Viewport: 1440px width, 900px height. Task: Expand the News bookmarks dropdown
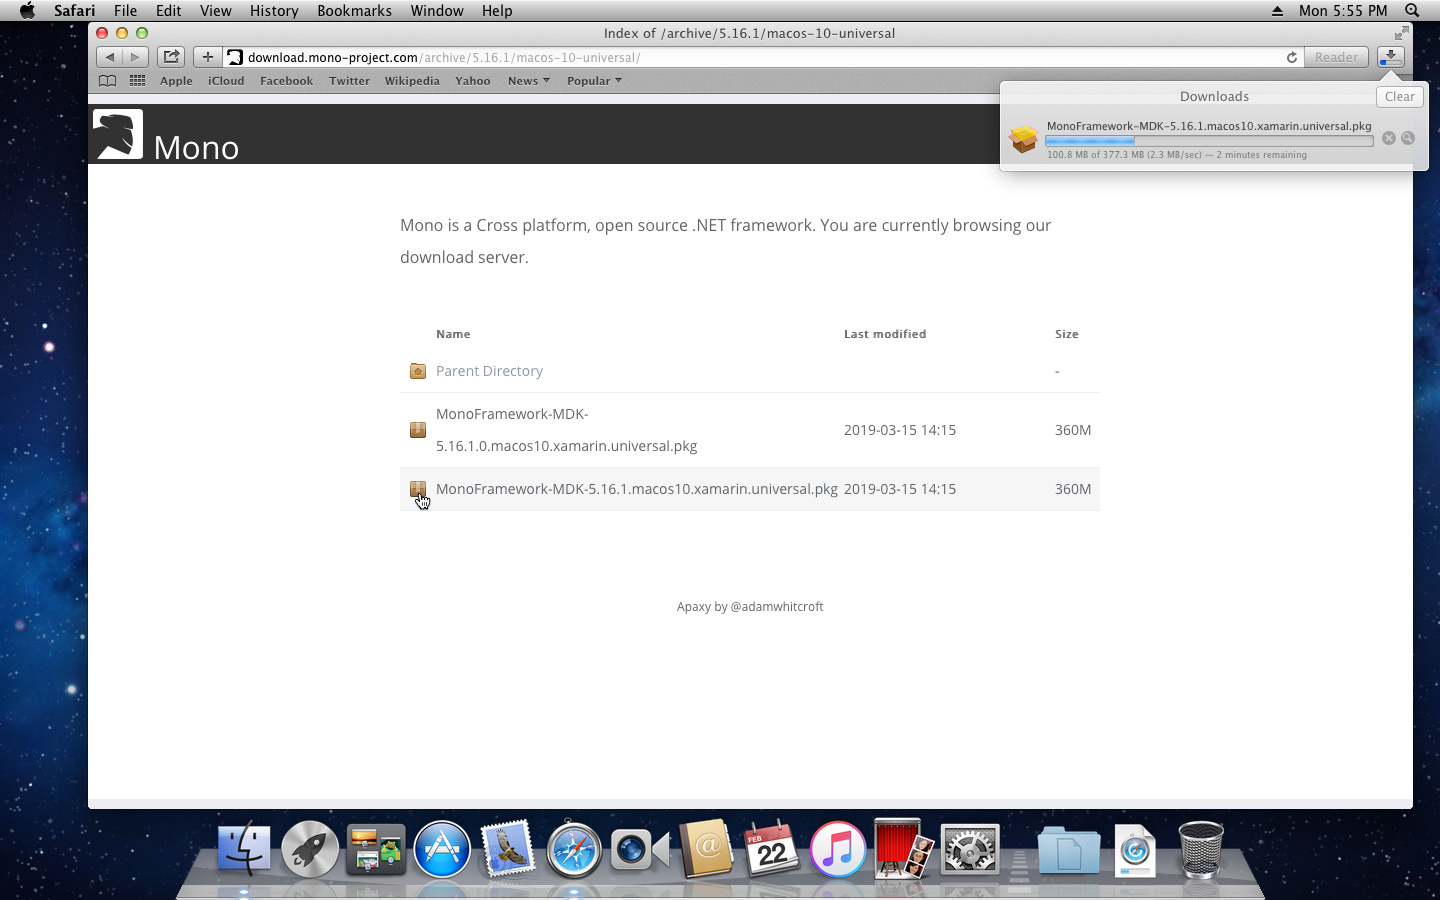click(528, 81)
